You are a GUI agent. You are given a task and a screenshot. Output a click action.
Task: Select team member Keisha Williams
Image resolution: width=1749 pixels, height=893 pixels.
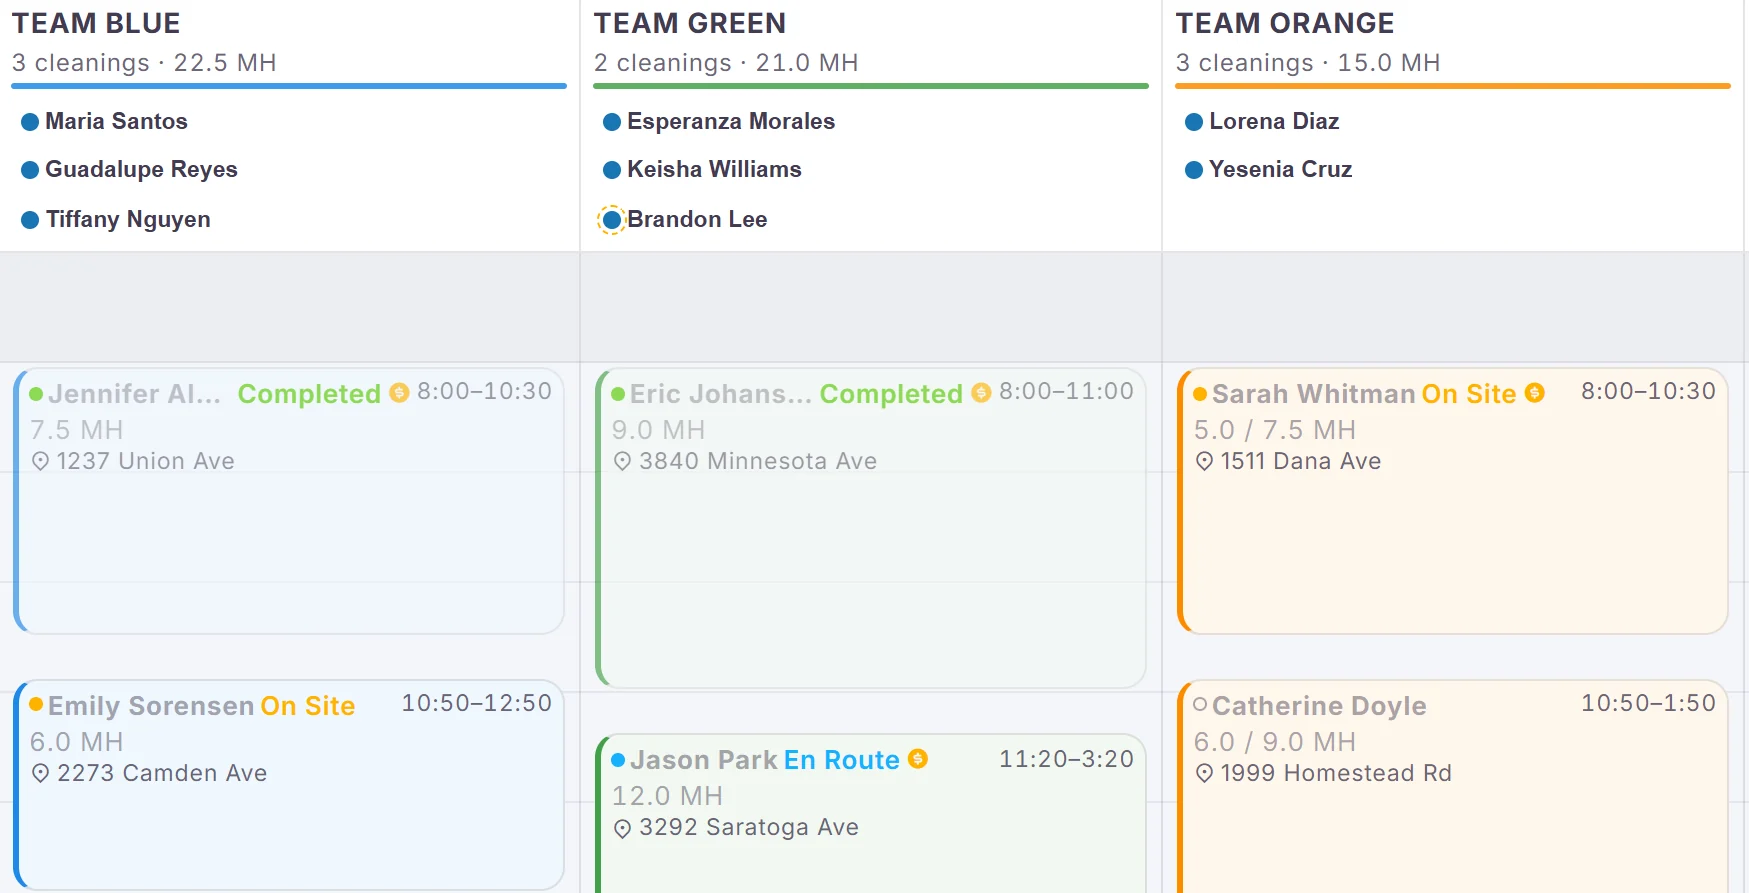tap(714, 169)
